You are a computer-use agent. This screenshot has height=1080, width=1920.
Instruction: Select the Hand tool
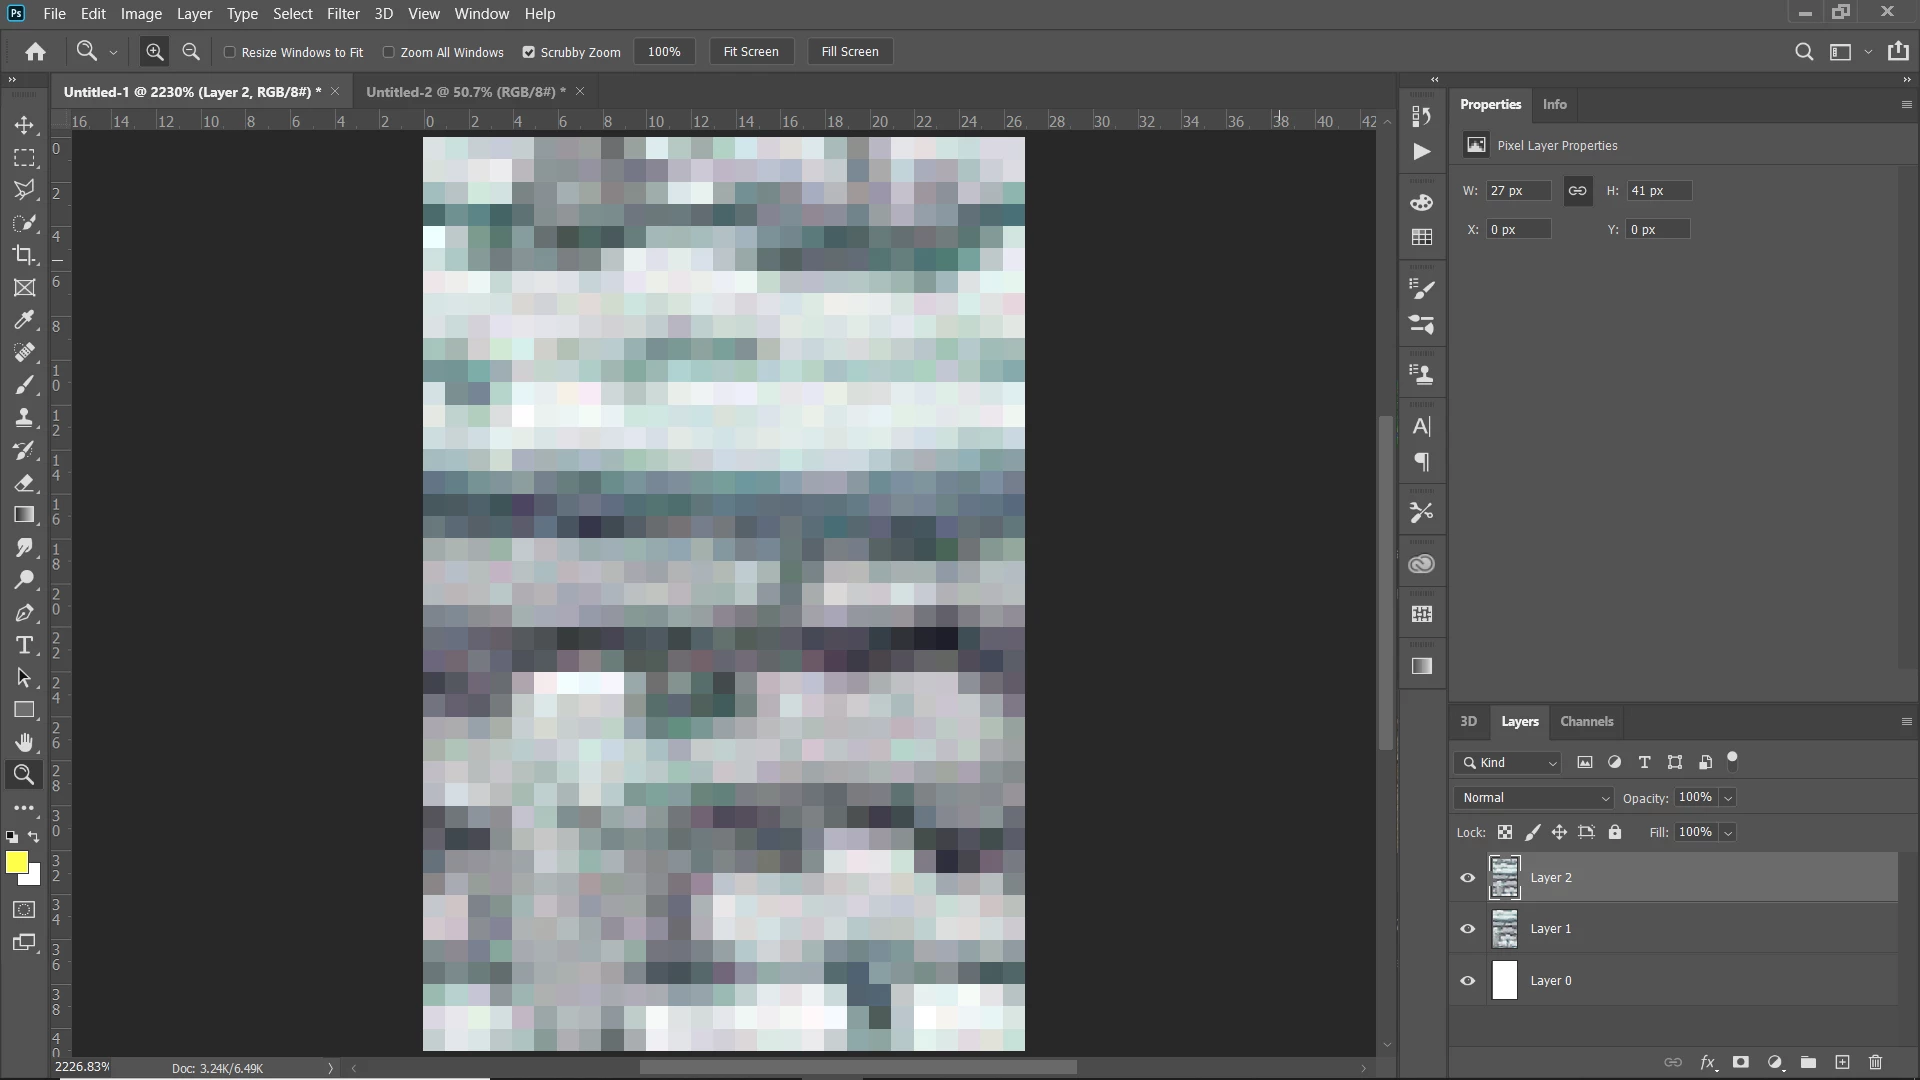[24, 742]
